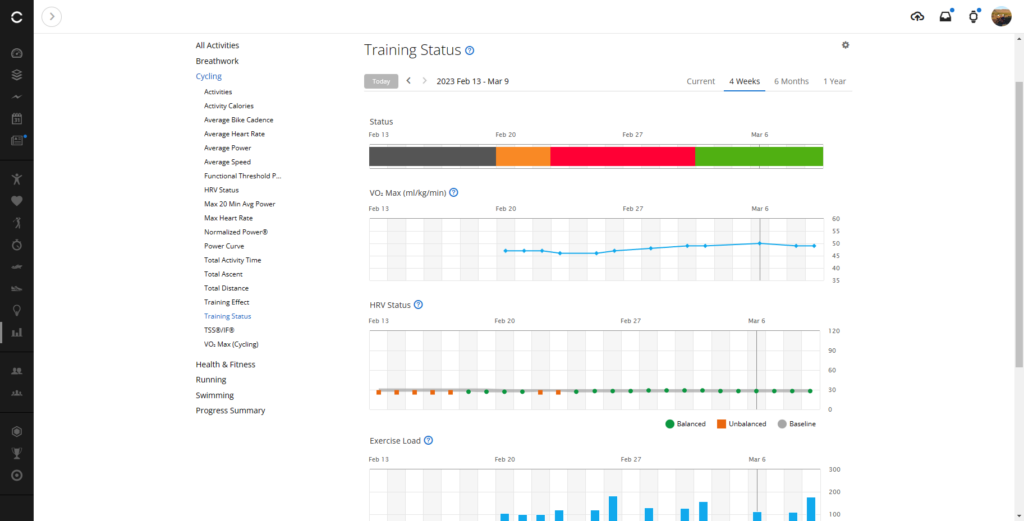Expand the Health & Fitness category
Screen dimensions: 1024x521
(225, 365)
